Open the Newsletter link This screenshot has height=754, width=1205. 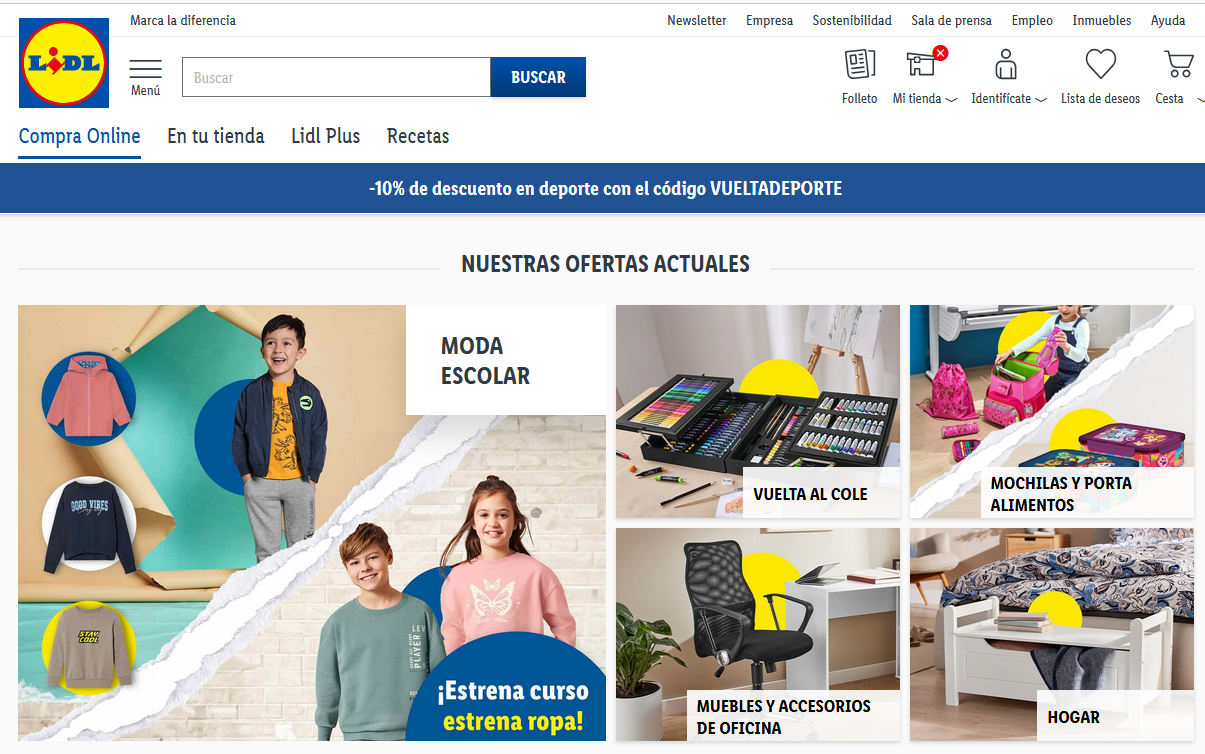click(x=697, y=20)
